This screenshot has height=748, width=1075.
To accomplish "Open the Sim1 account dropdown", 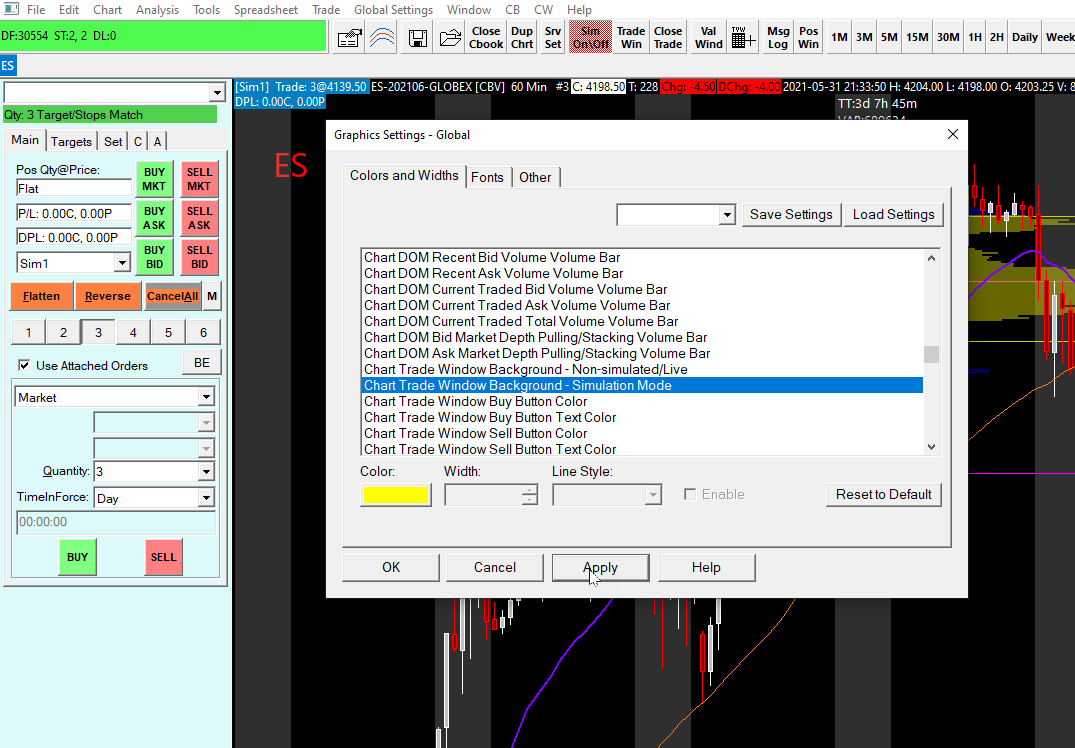I will tap(122, 263).
